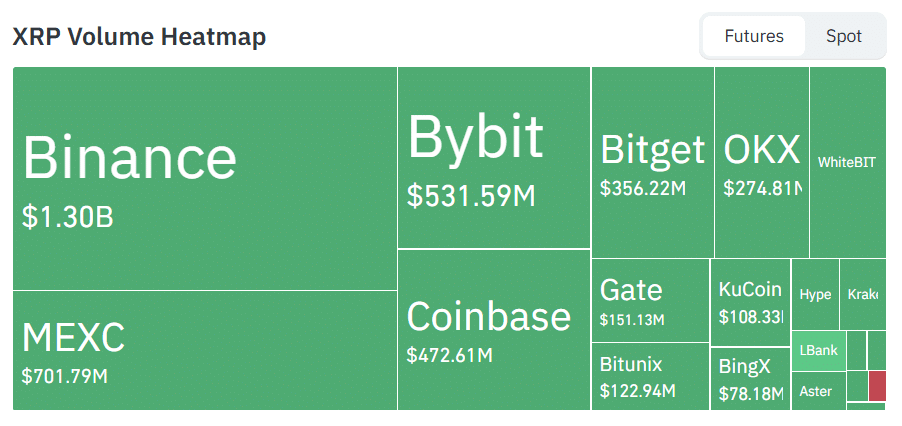Click the KuCoin heatmap tile
This screenshot has width=902, height=426.
pos(750,302)
